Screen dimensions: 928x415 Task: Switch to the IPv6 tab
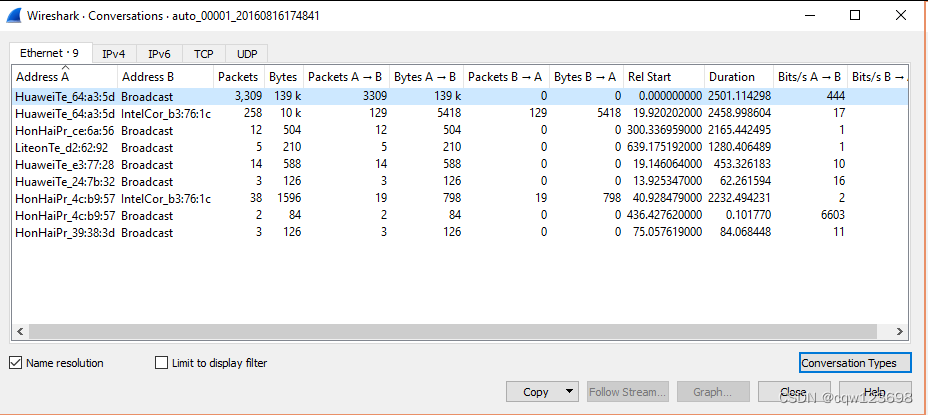(159, 54)
